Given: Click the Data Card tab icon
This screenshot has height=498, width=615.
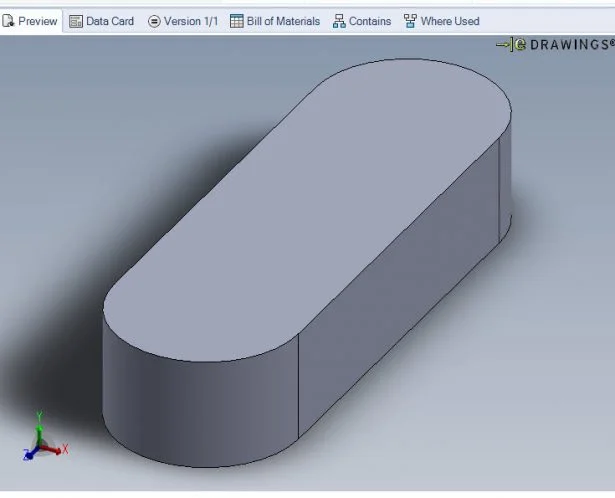Looking at the screenshot, I should pyautogui.click(x=76, y=21).
